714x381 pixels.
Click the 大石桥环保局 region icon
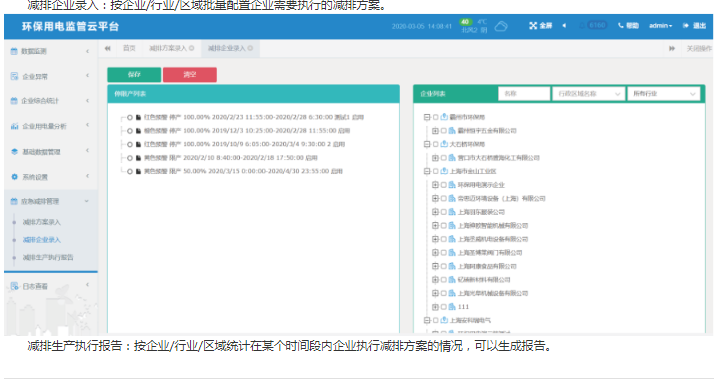[444, 144]
